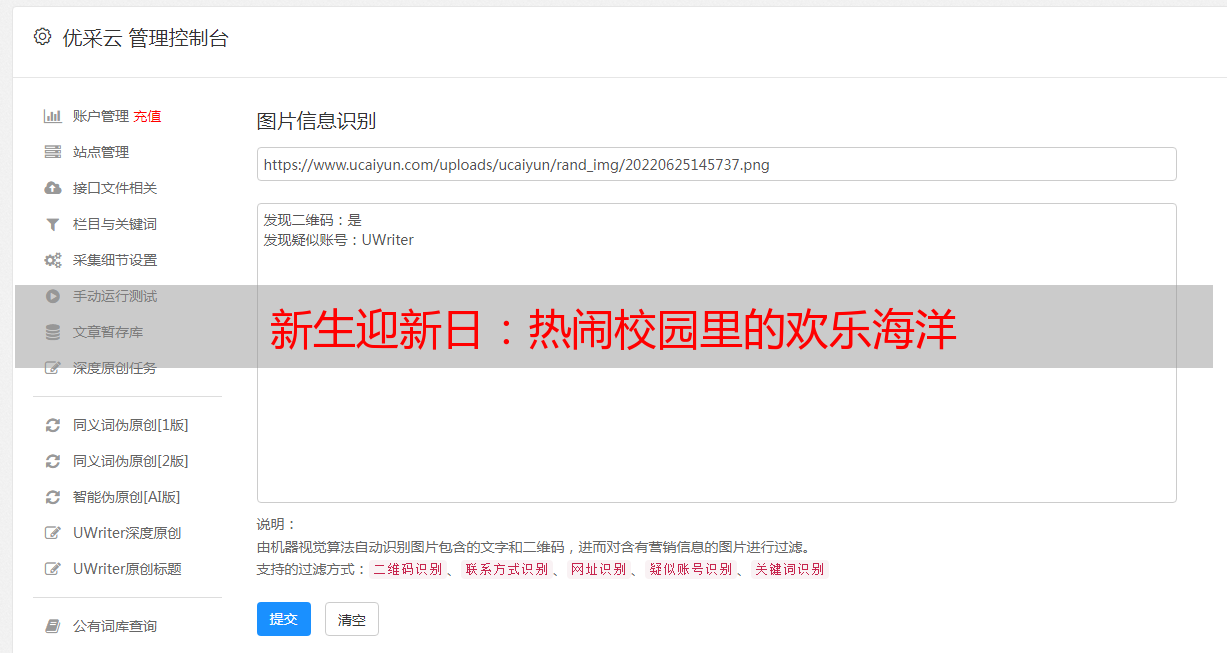Image resolution: width=1227 pixels, height=653 pixels.
Task: Open 采集细节设置 page
Action: coord(115,260)
